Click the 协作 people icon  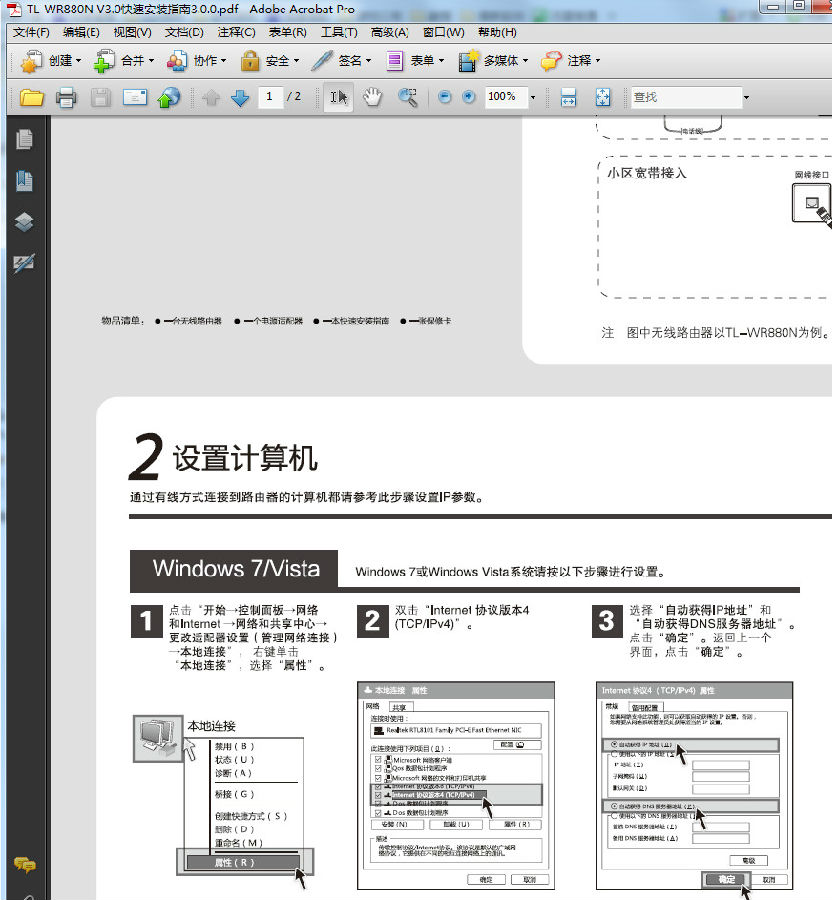pyautogui.click(x=177, y=60)
